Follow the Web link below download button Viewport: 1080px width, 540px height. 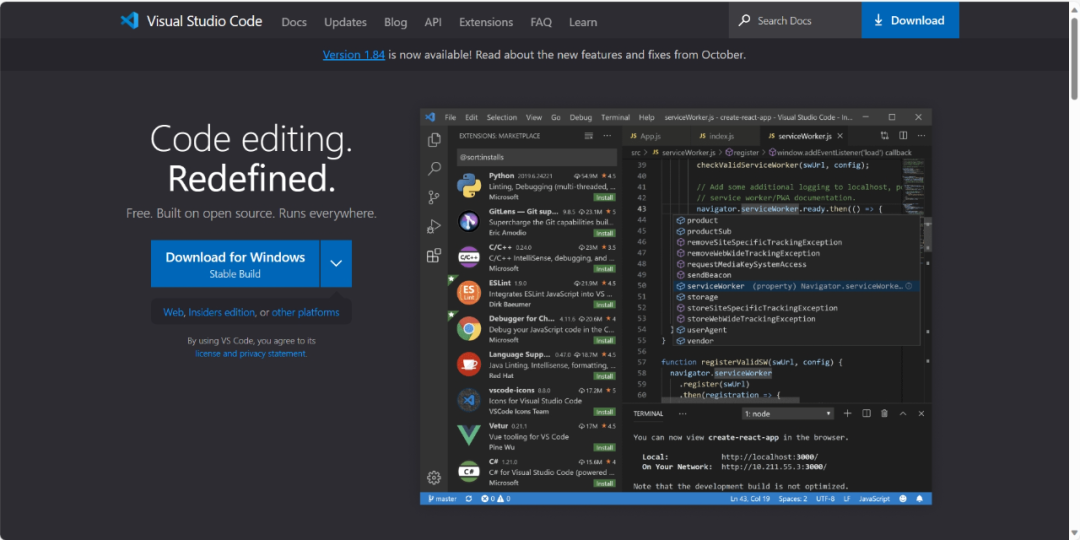point(173,312)
